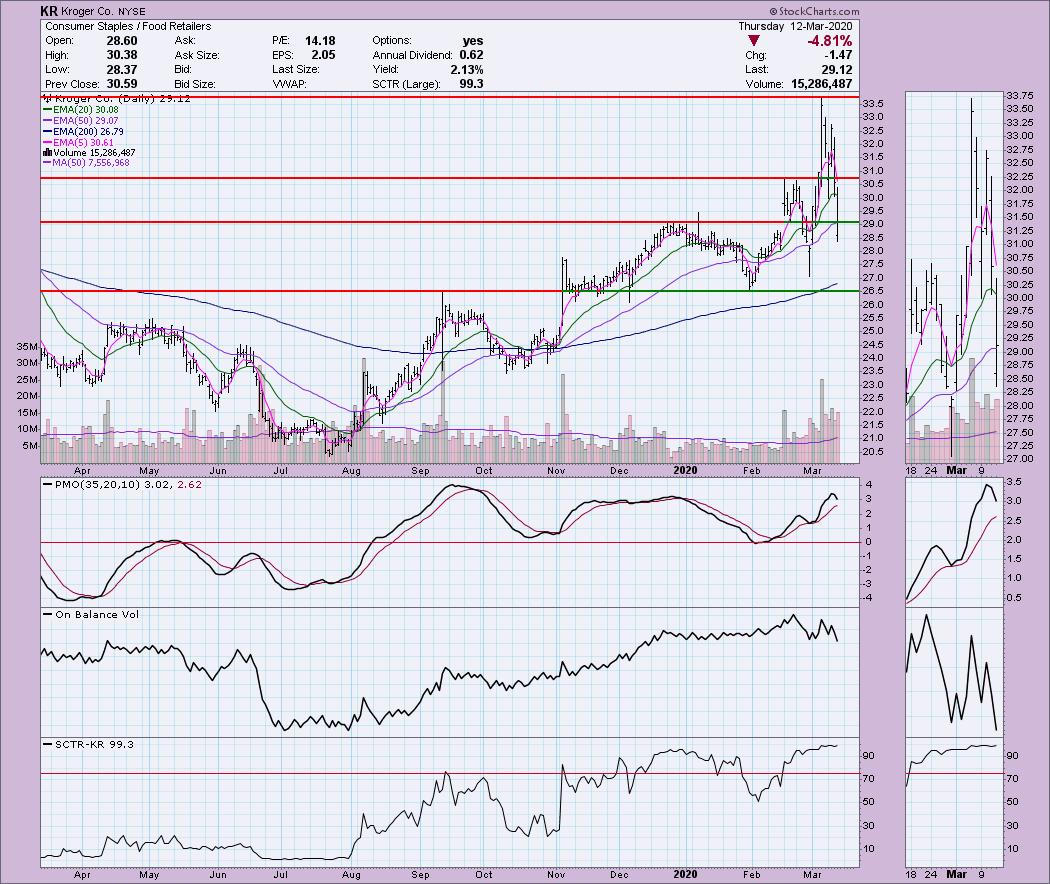Click the KR ticker symbol in the title
The width and height of the screenshot is (1050, 884).
49,11
